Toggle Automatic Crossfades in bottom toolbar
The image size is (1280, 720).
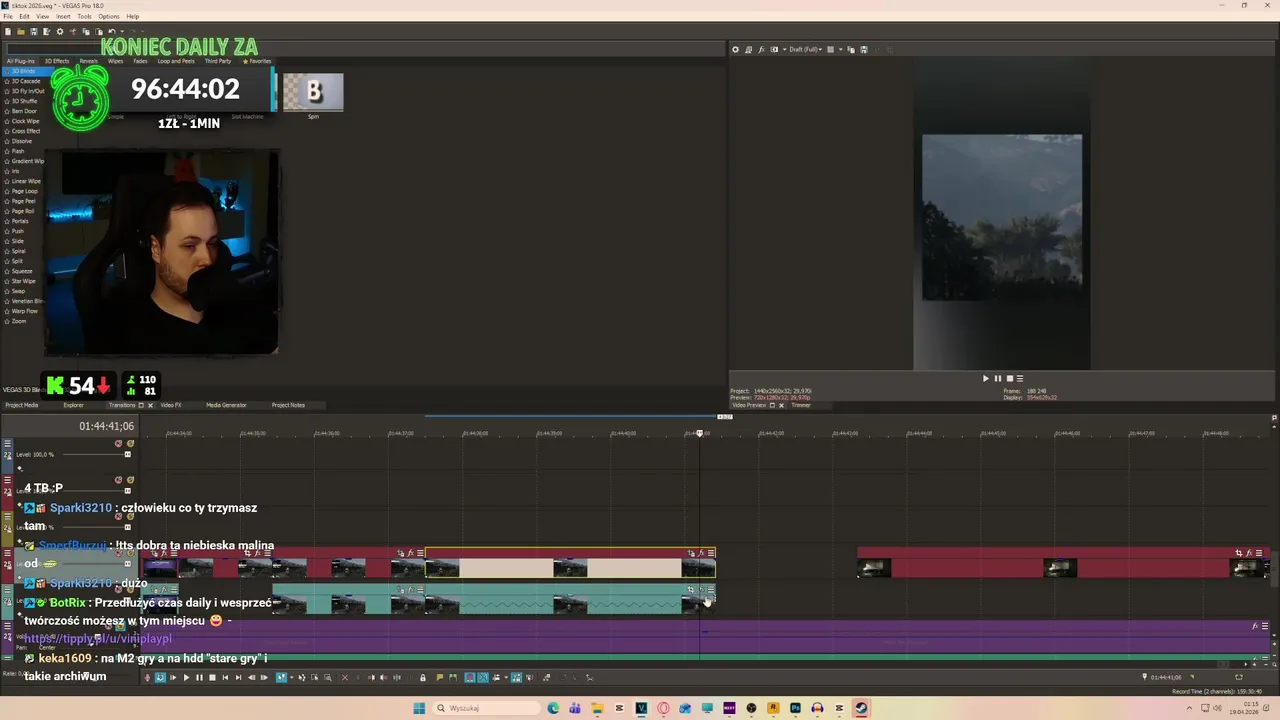483,678
